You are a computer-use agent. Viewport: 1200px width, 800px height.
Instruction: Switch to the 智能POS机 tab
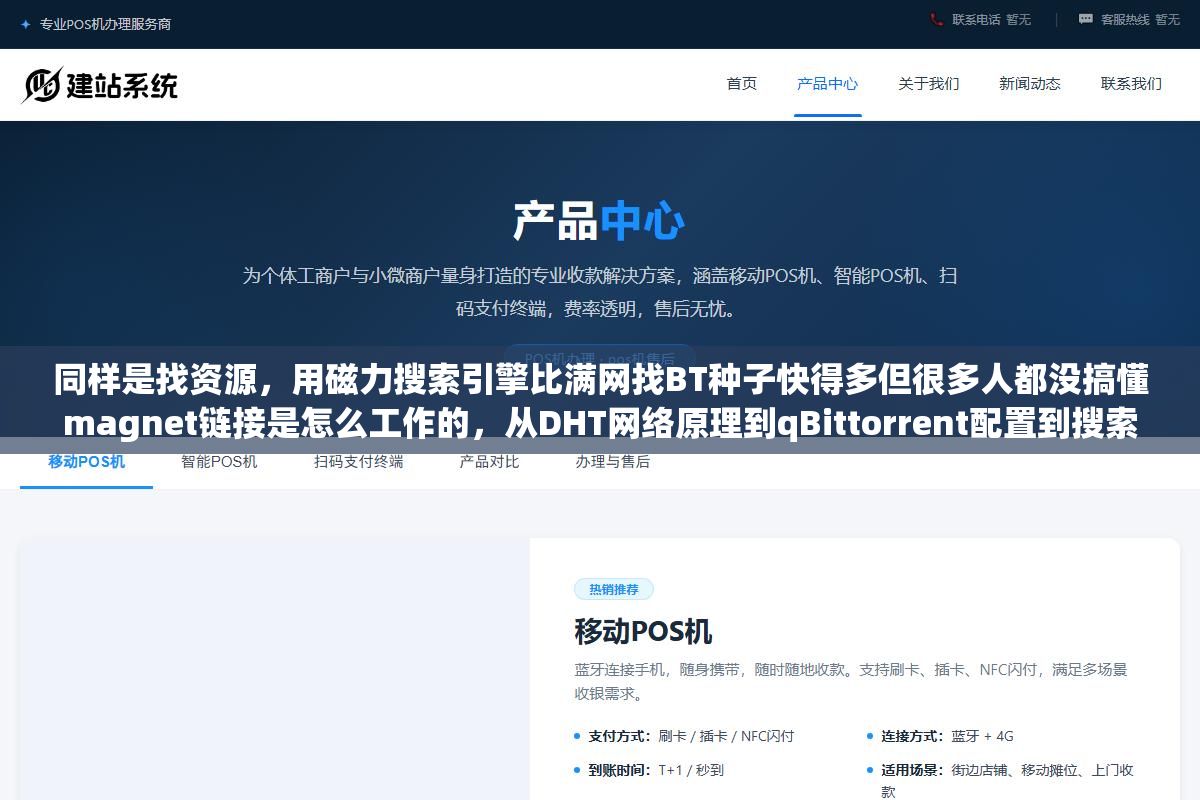pos(219,462)
